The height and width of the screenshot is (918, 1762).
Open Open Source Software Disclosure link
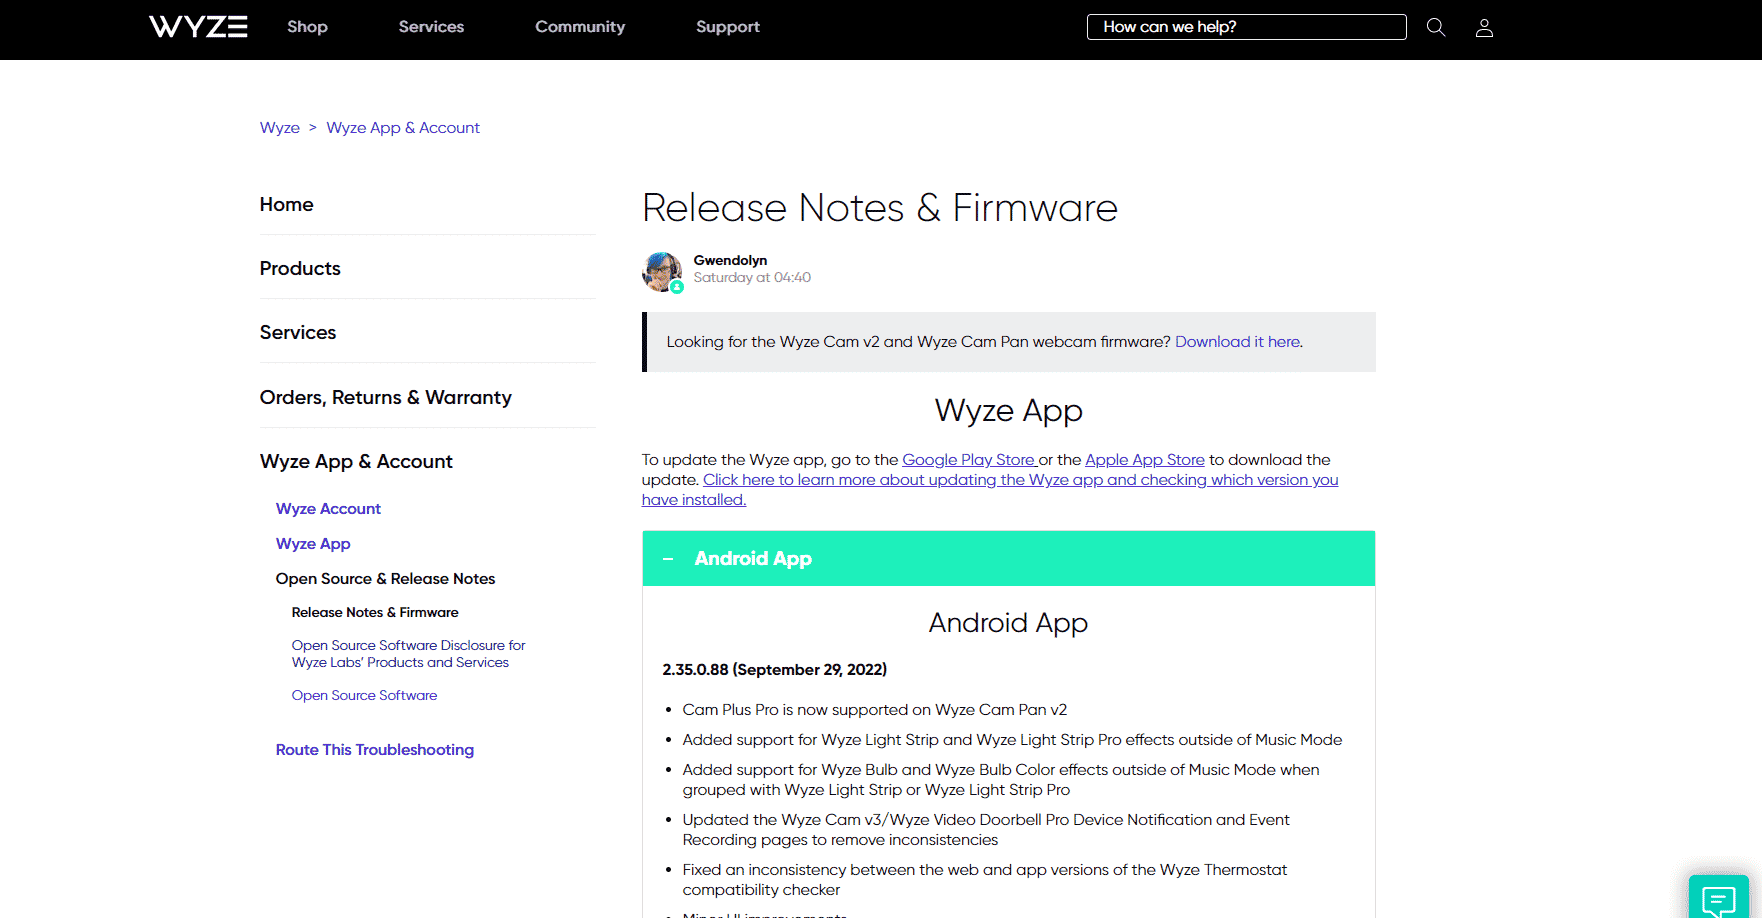coord(408,654)
